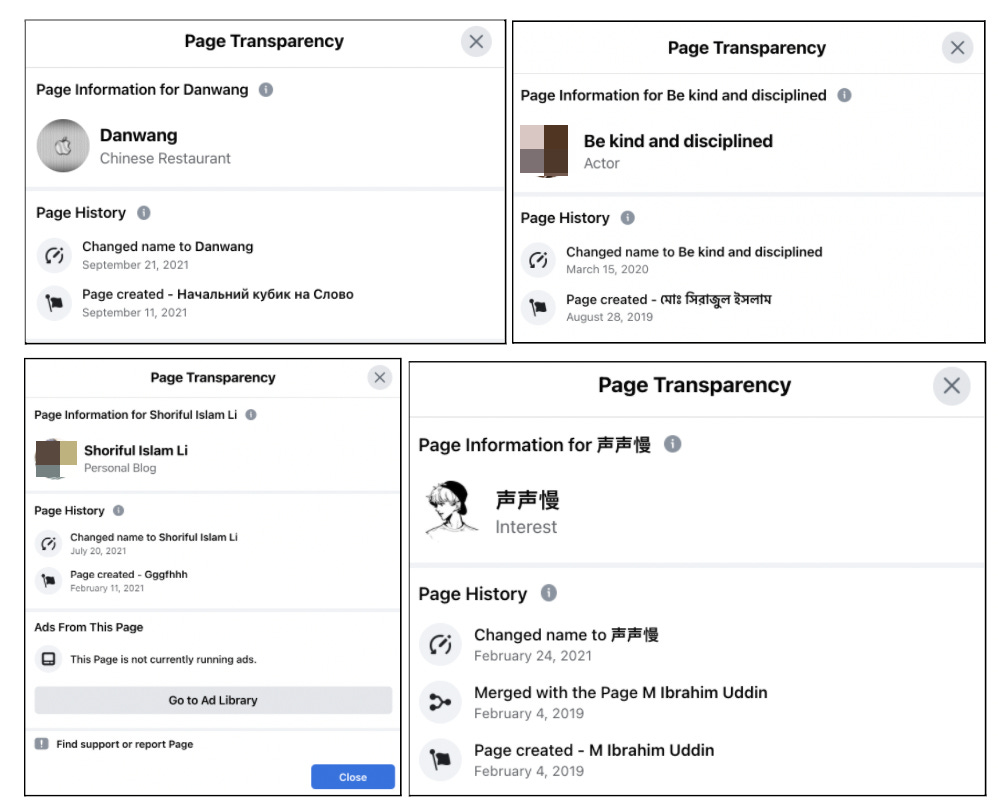Close the Be kind and disciplined transparency dialog

click(957, 48)
